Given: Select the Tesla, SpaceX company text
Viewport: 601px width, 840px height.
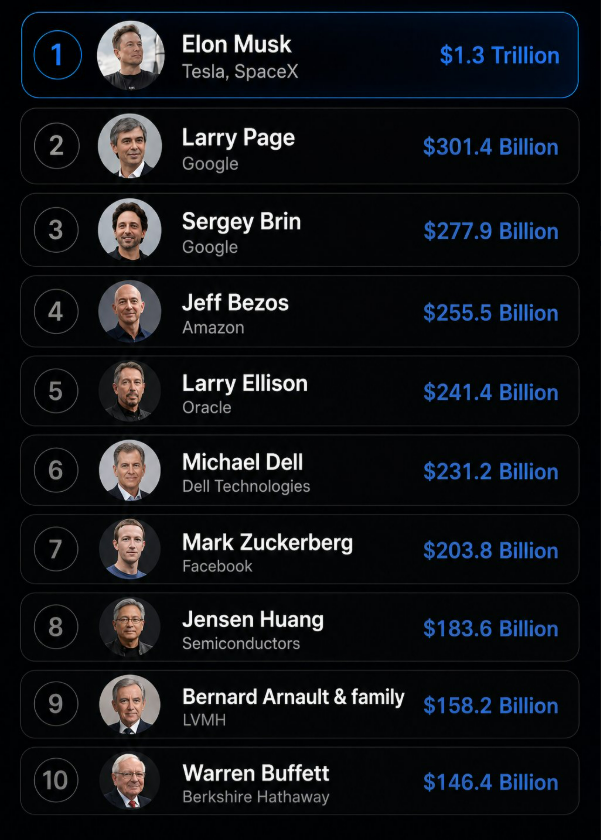Looking at the screenshot, I should point(240,71).
